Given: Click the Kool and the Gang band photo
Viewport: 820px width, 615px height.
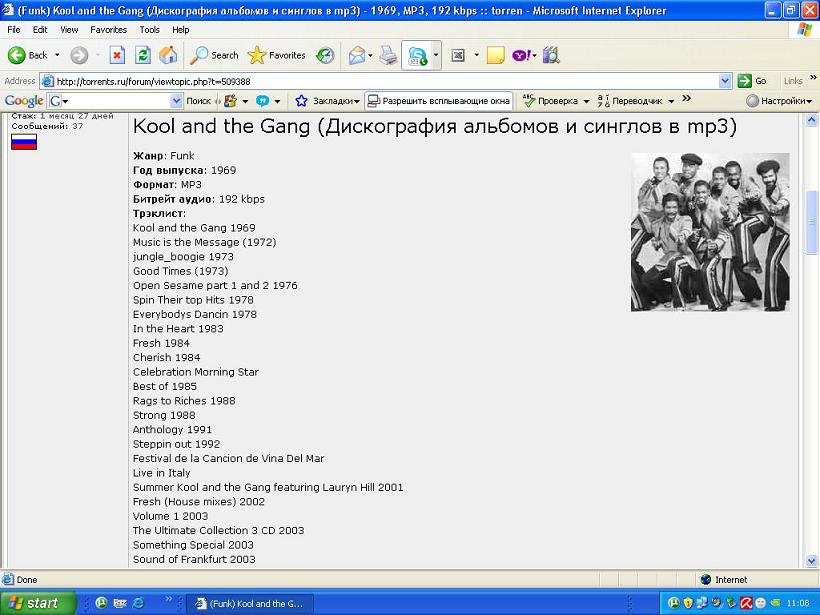Looking at the screenshot, I should tap(710, 232).
